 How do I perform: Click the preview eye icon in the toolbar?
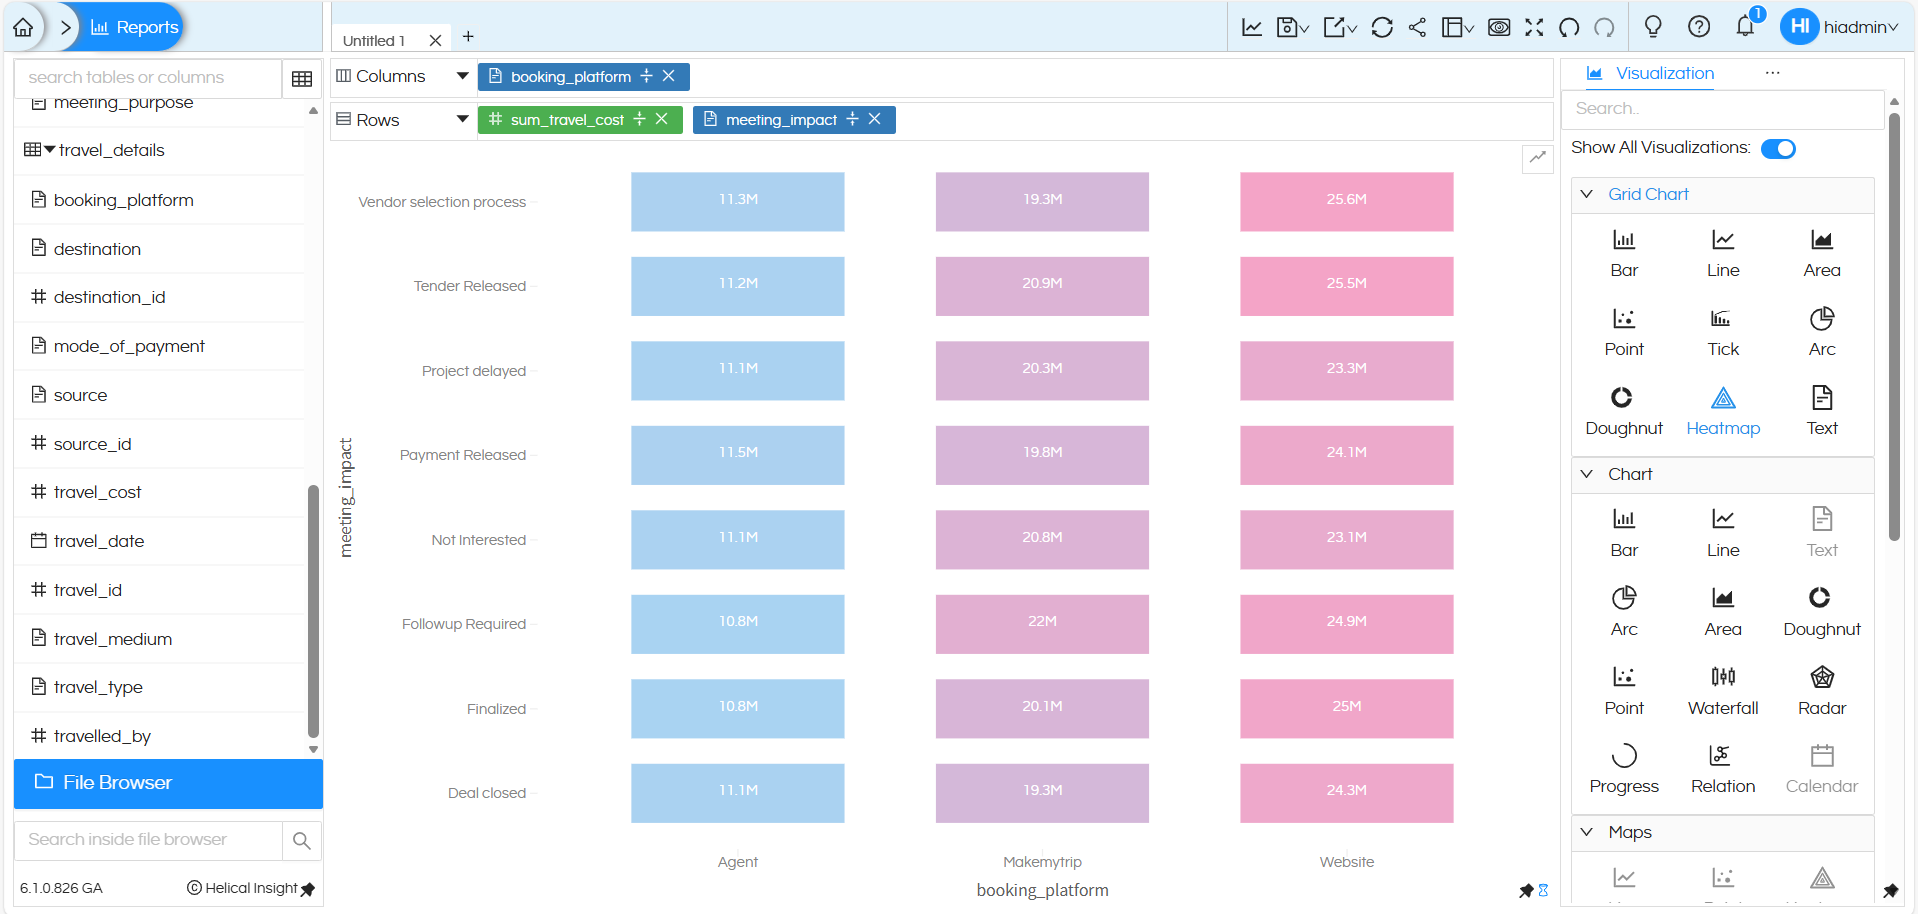[1499, 27]
